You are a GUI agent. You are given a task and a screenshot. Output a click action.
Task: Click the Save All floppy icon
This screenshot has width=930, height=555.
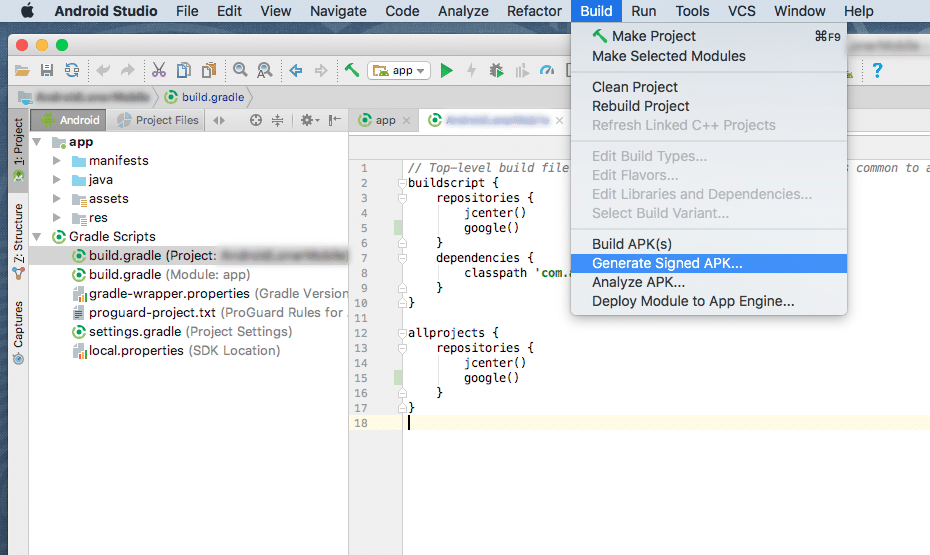click(47, 71)
